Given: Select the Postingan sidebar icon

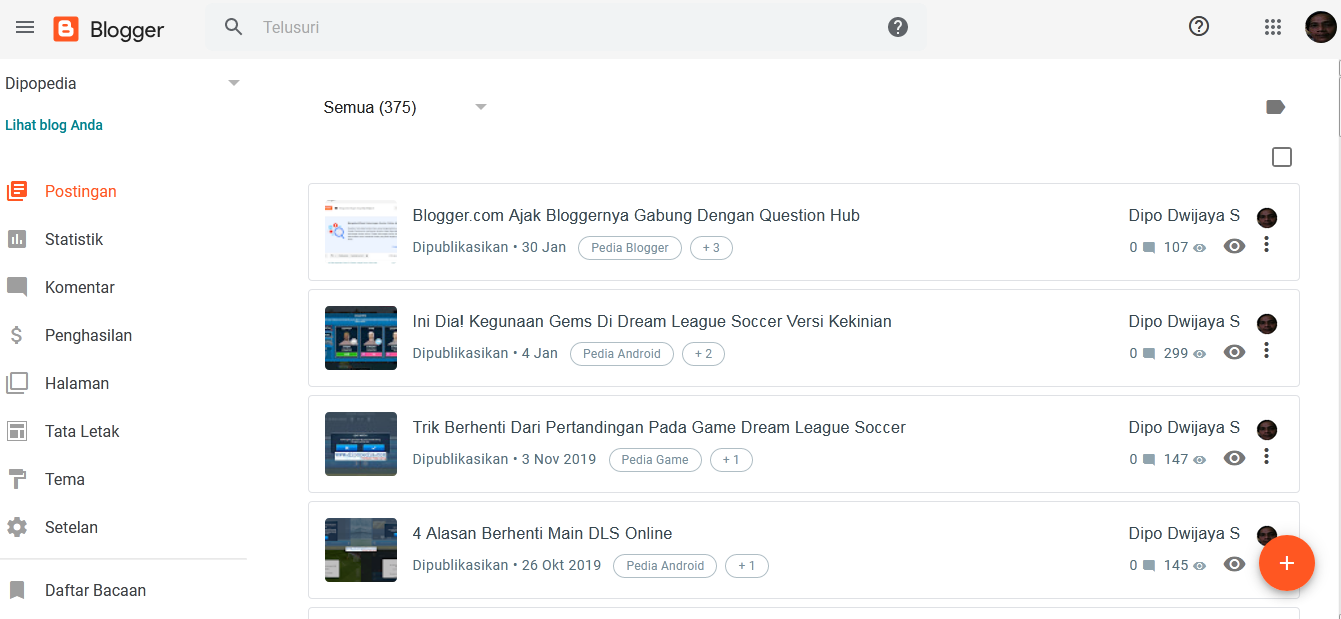Looking at the screenshot, I should (17, 190).
